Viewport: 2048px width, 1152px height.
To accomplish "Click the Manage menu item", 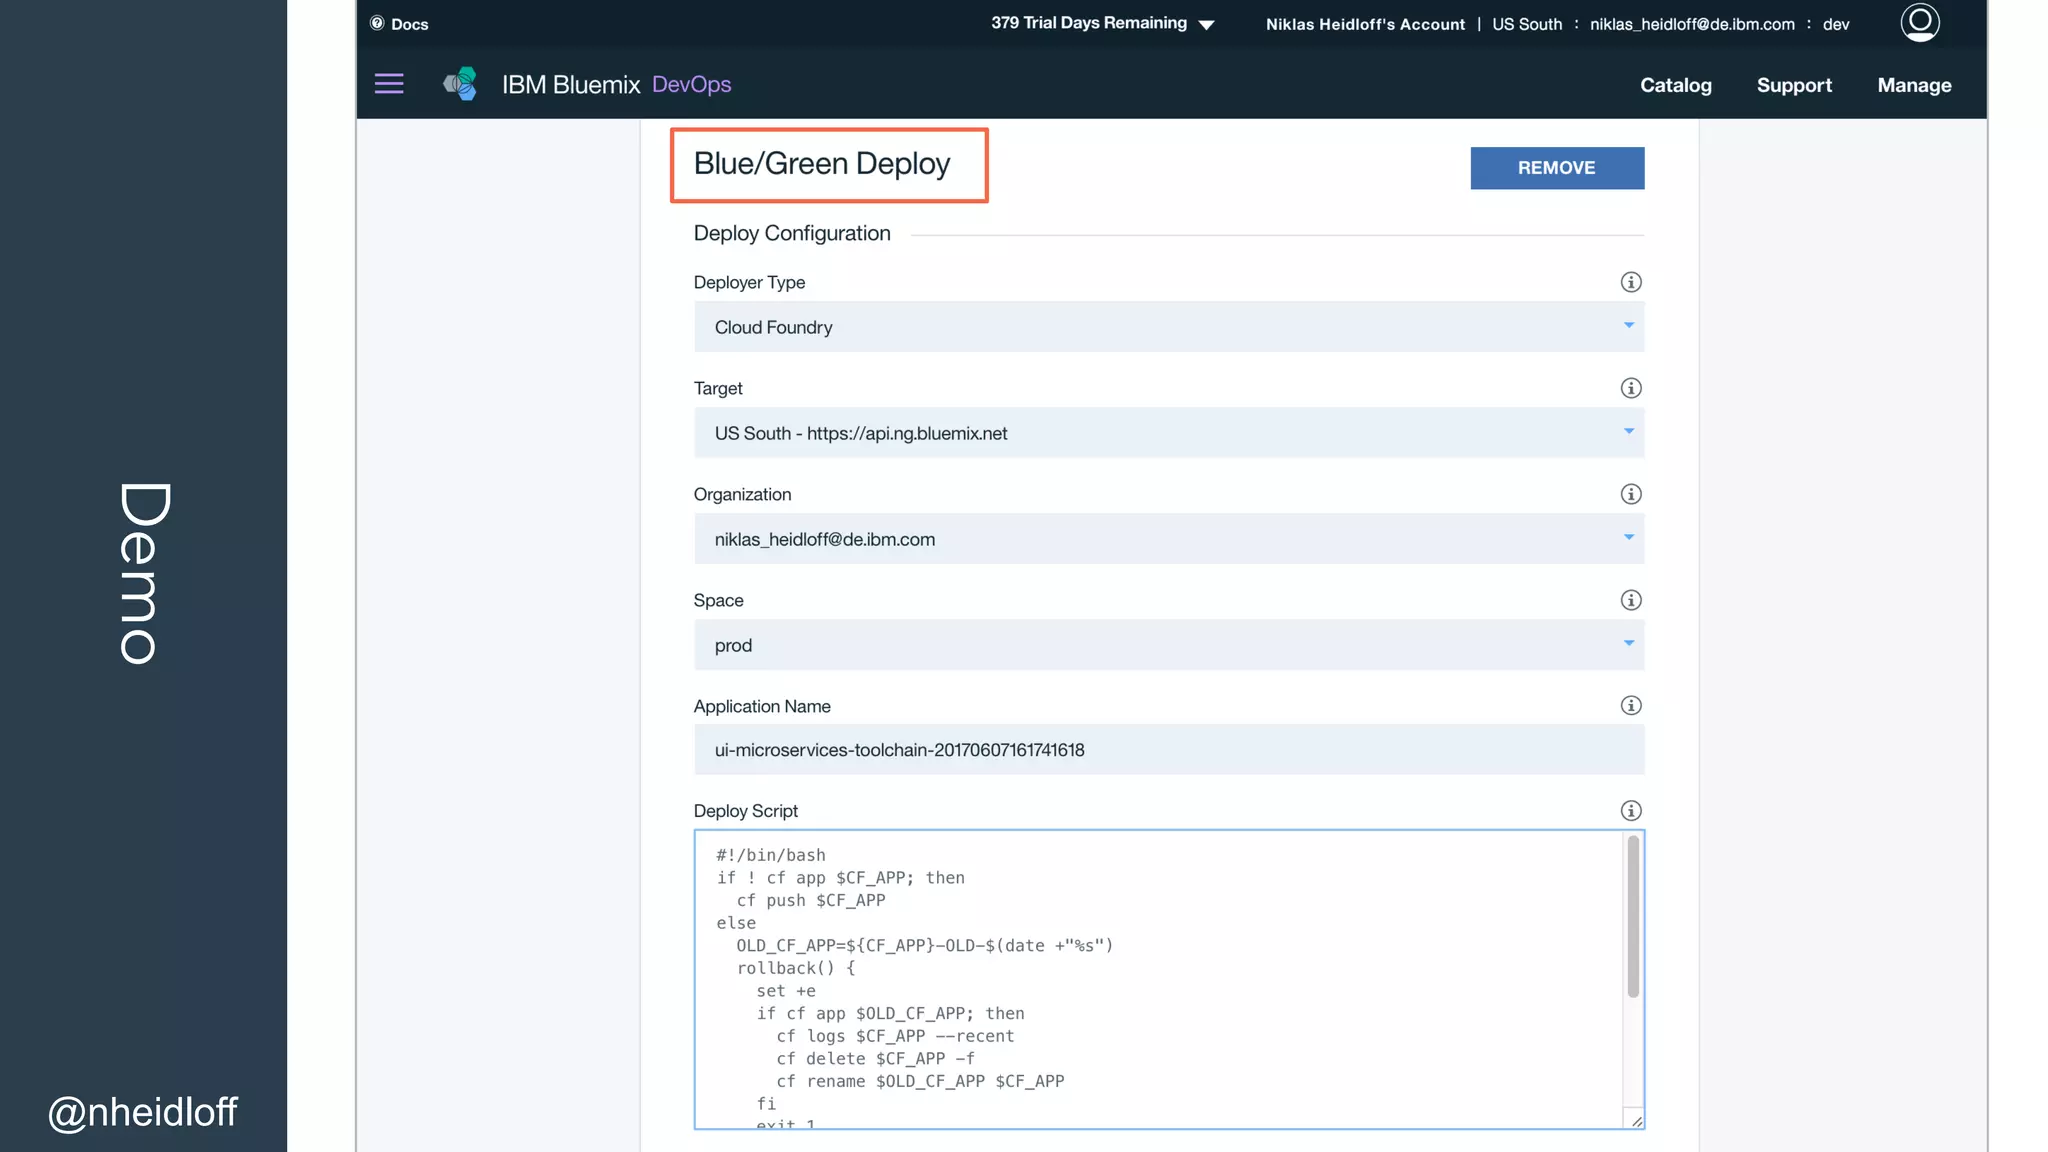I will [1914, 85].
